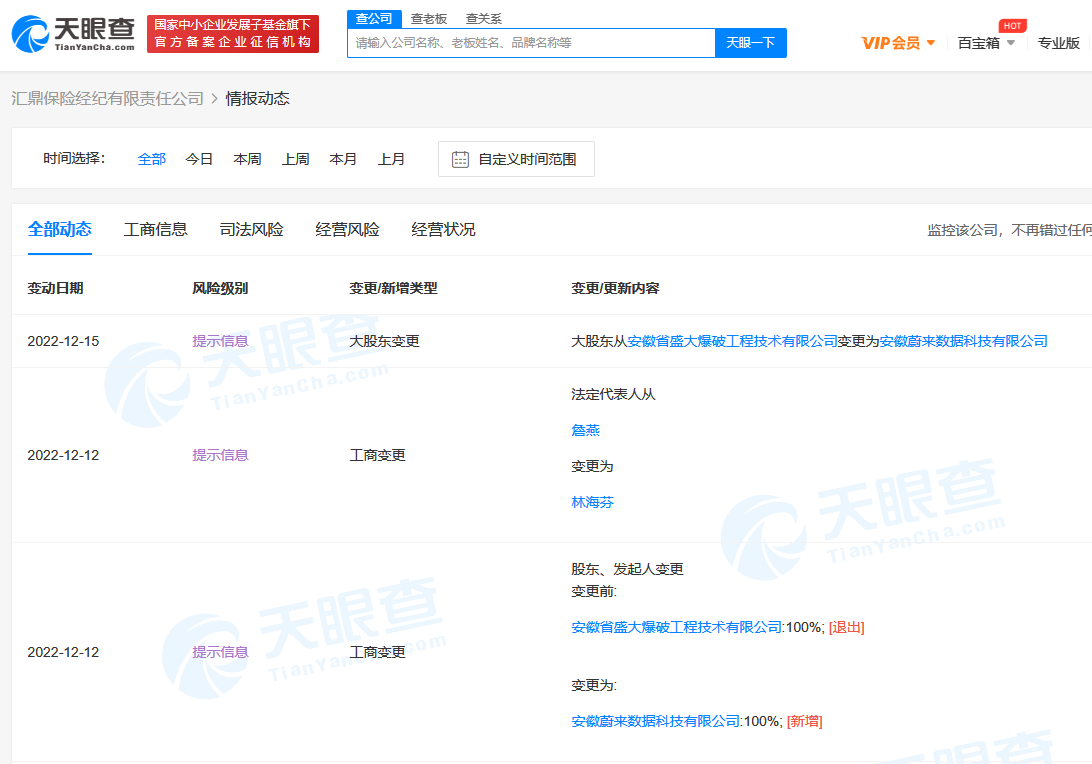Select the 上月 time filter

391,159
